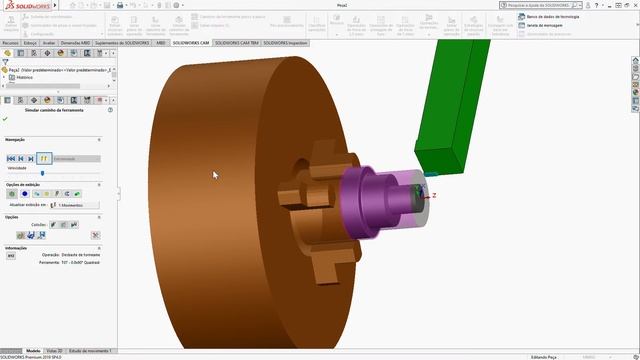
Task: Open CAM operation tree icon in lower panel row
Action: click(74, 100)
